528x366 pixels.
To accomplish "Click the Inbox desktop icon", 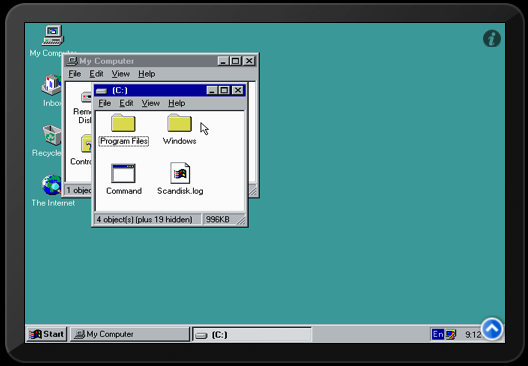I will click(x=52, y=85).
